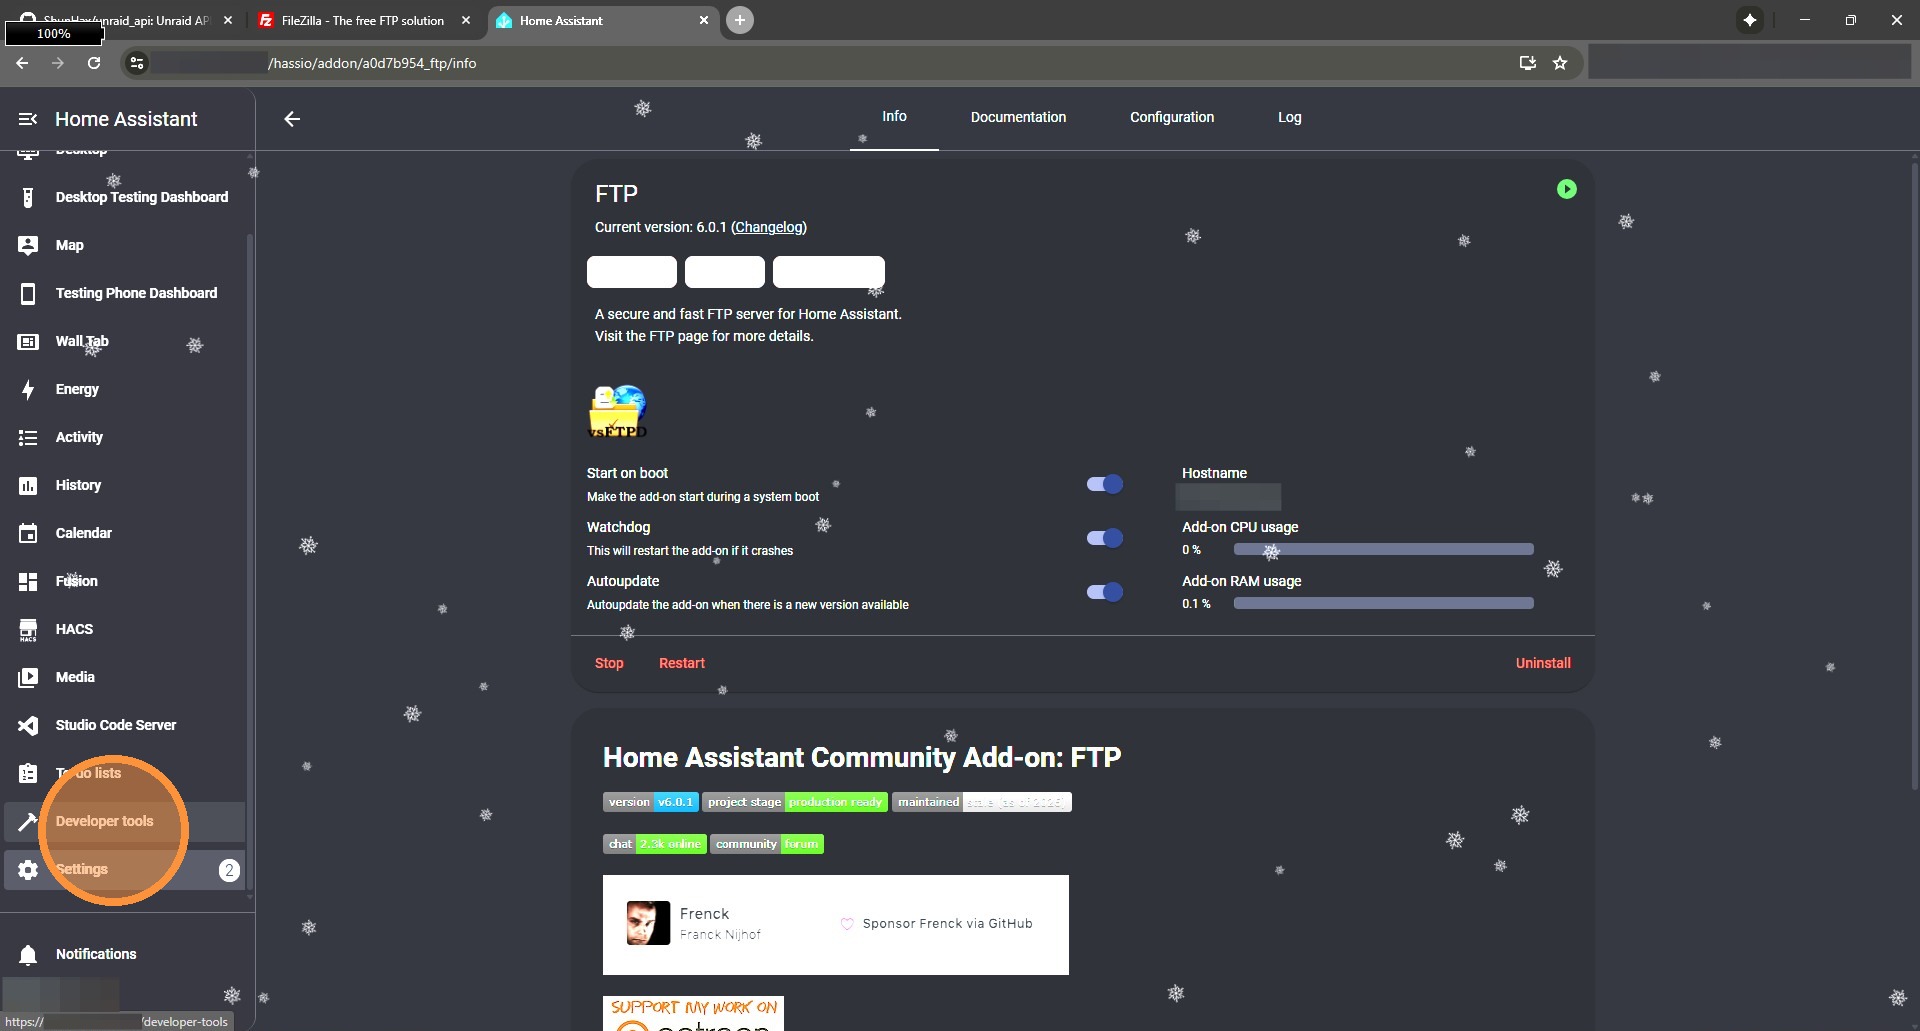Click the maintained badge

pos(981,802)
